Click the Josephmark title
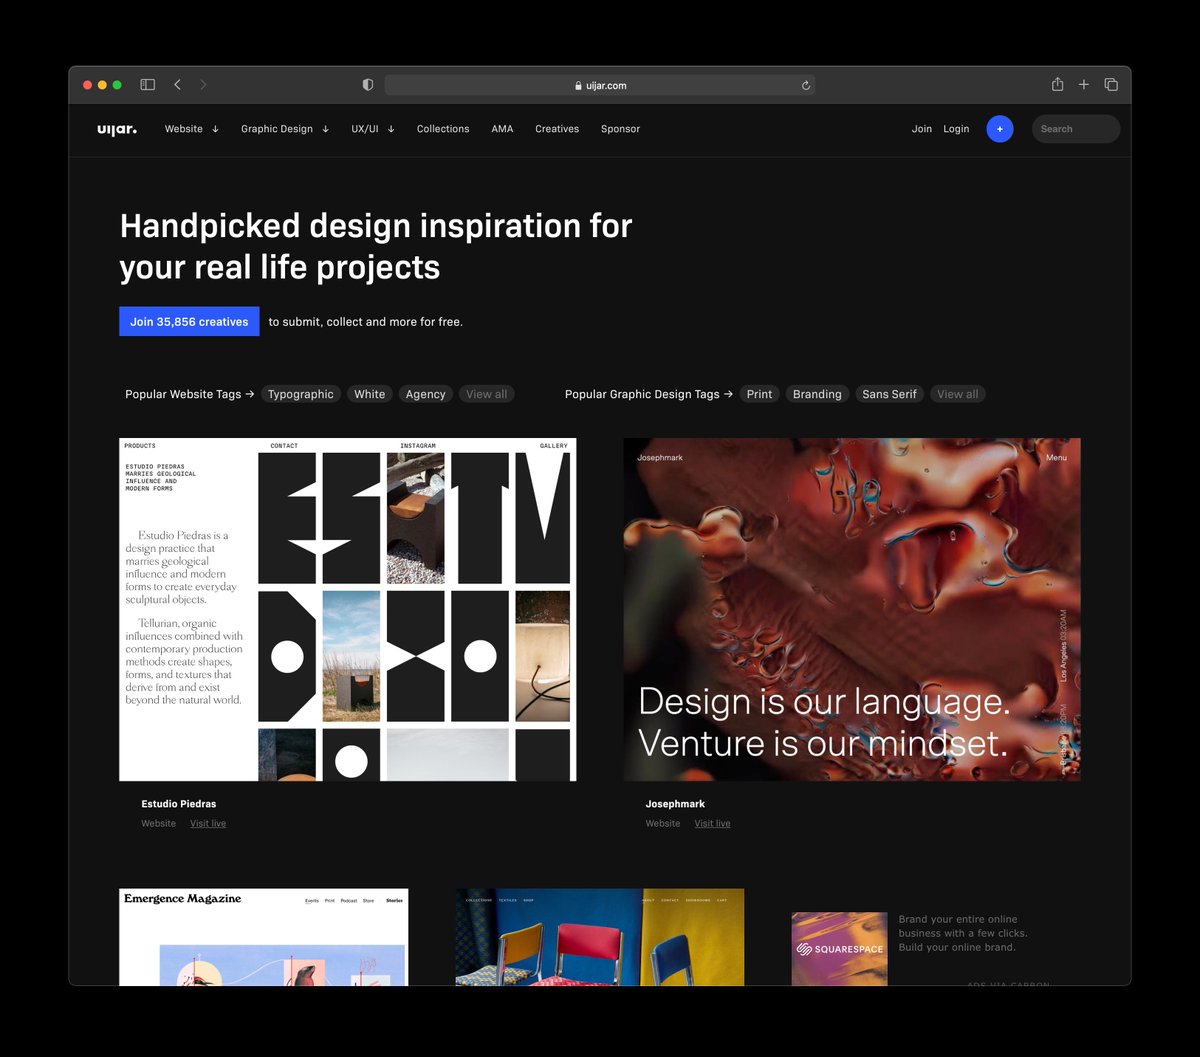 (675, 804)
